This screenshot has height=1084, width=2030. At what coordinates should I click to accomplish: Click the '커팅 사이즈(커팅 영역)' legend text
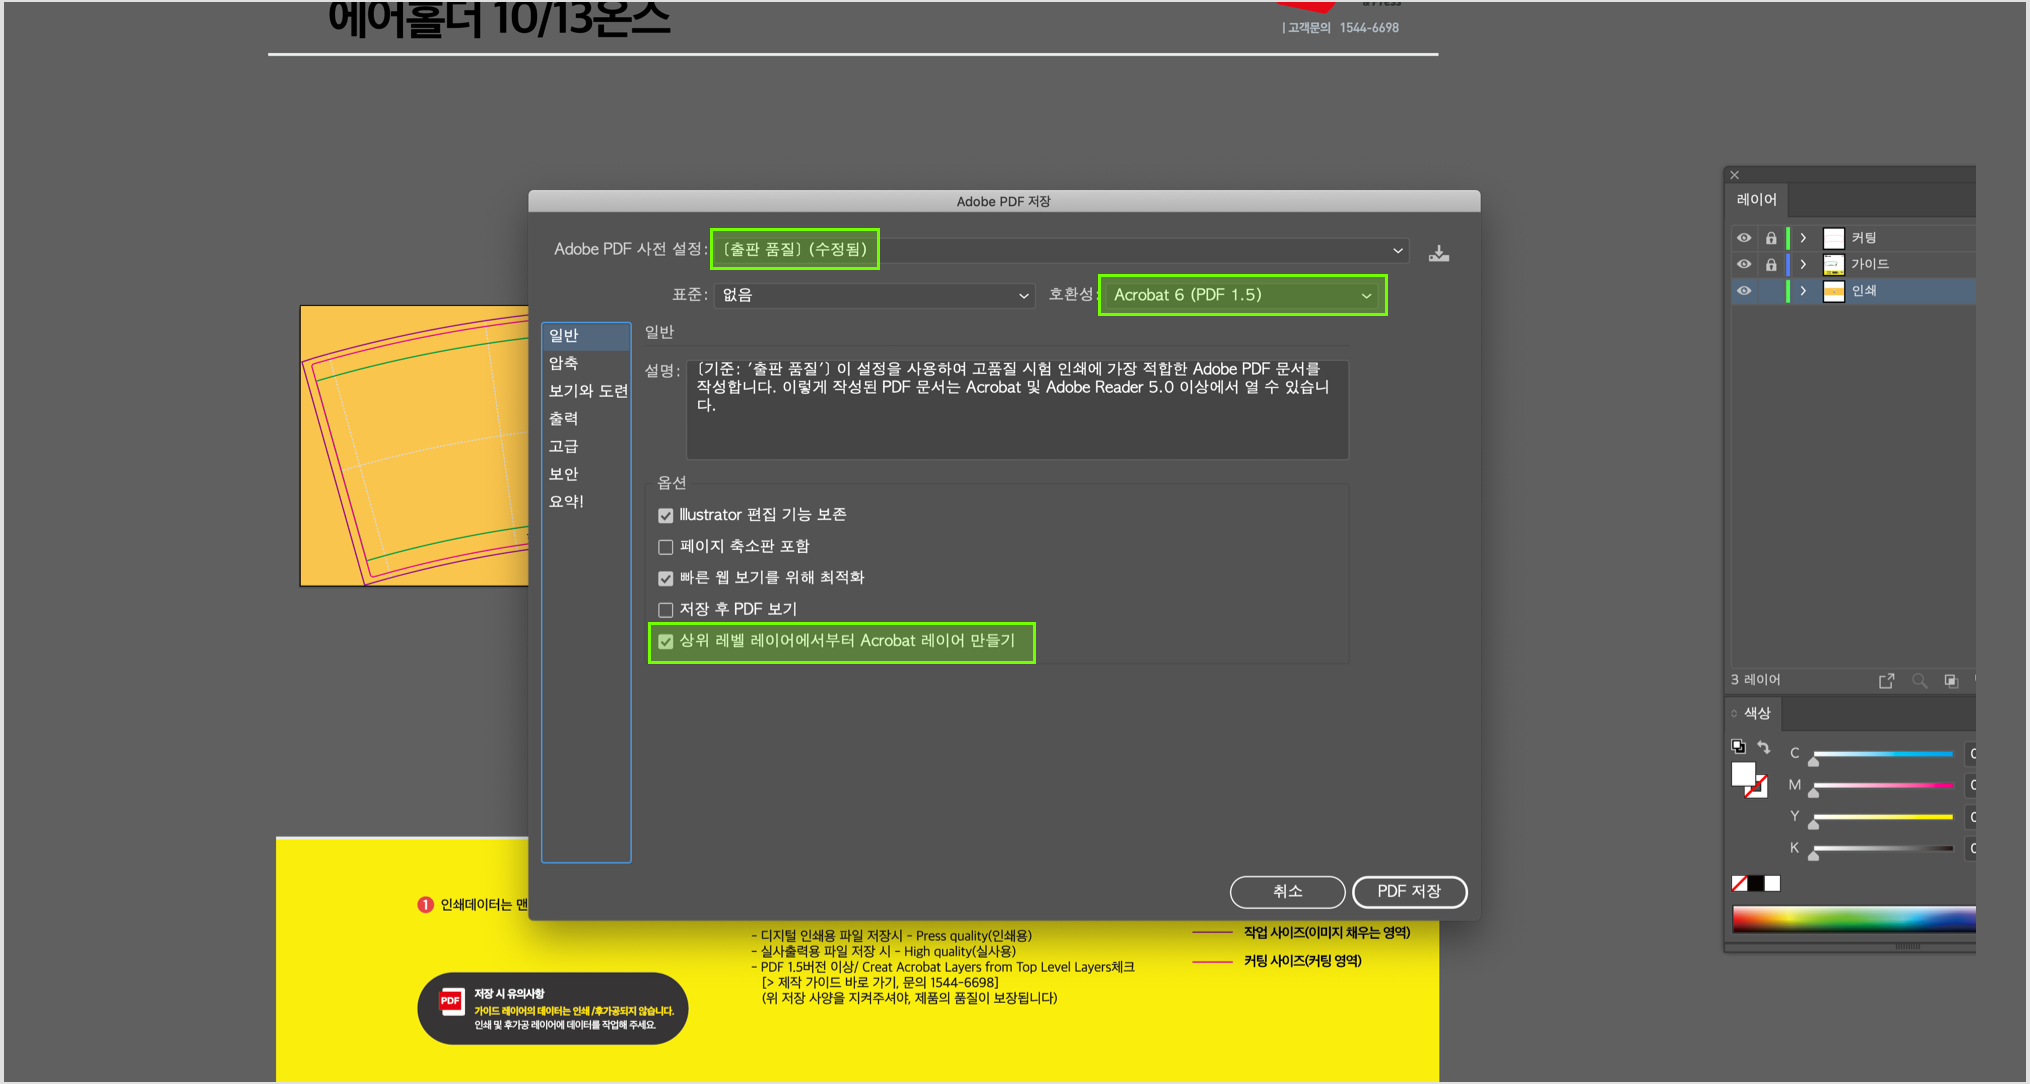(1303, 961)
